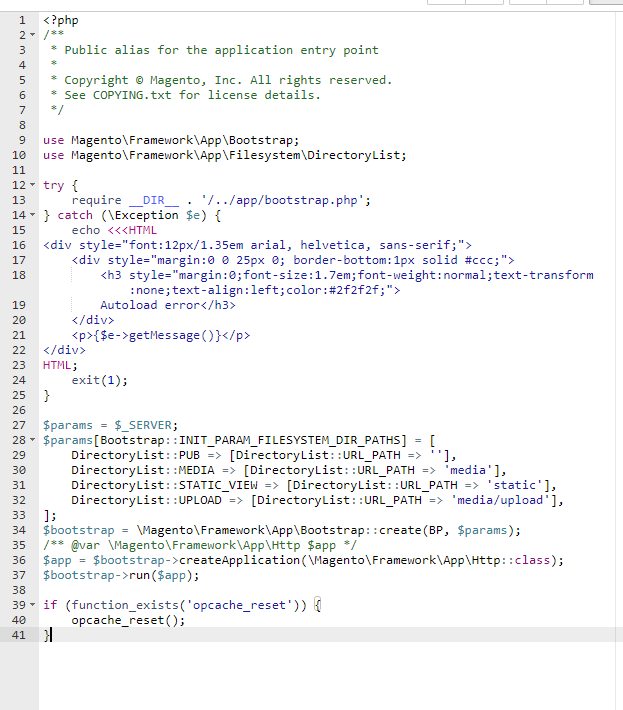Click line number 27 in the gutter
The image size is (623, 710).
(19, 425)
